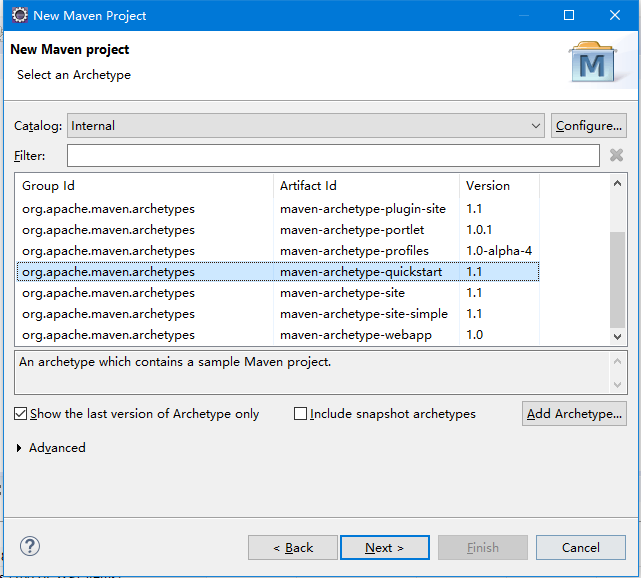Click the Configure... button

(588, 126)
